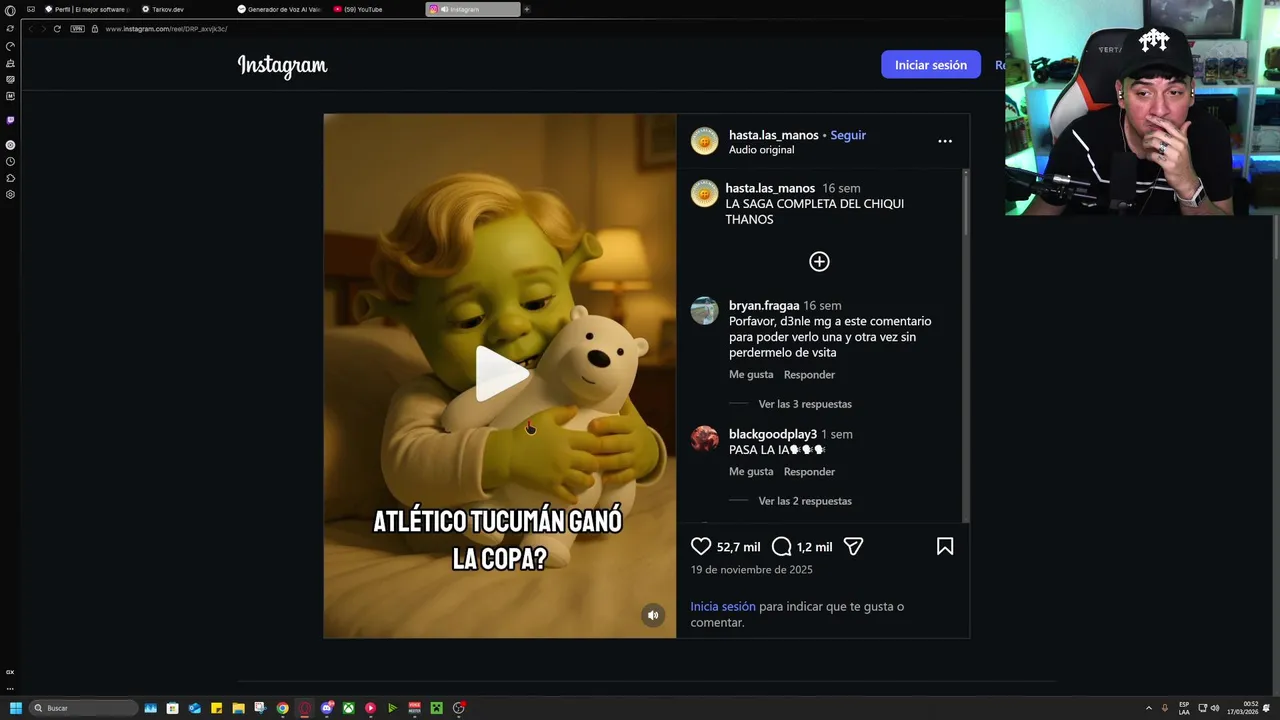Image resolution: width=1280 pixels, height=720 pixels.
Task: Open the three-dot more options menu
Action: pyautogui.click(x=945, y=141)
